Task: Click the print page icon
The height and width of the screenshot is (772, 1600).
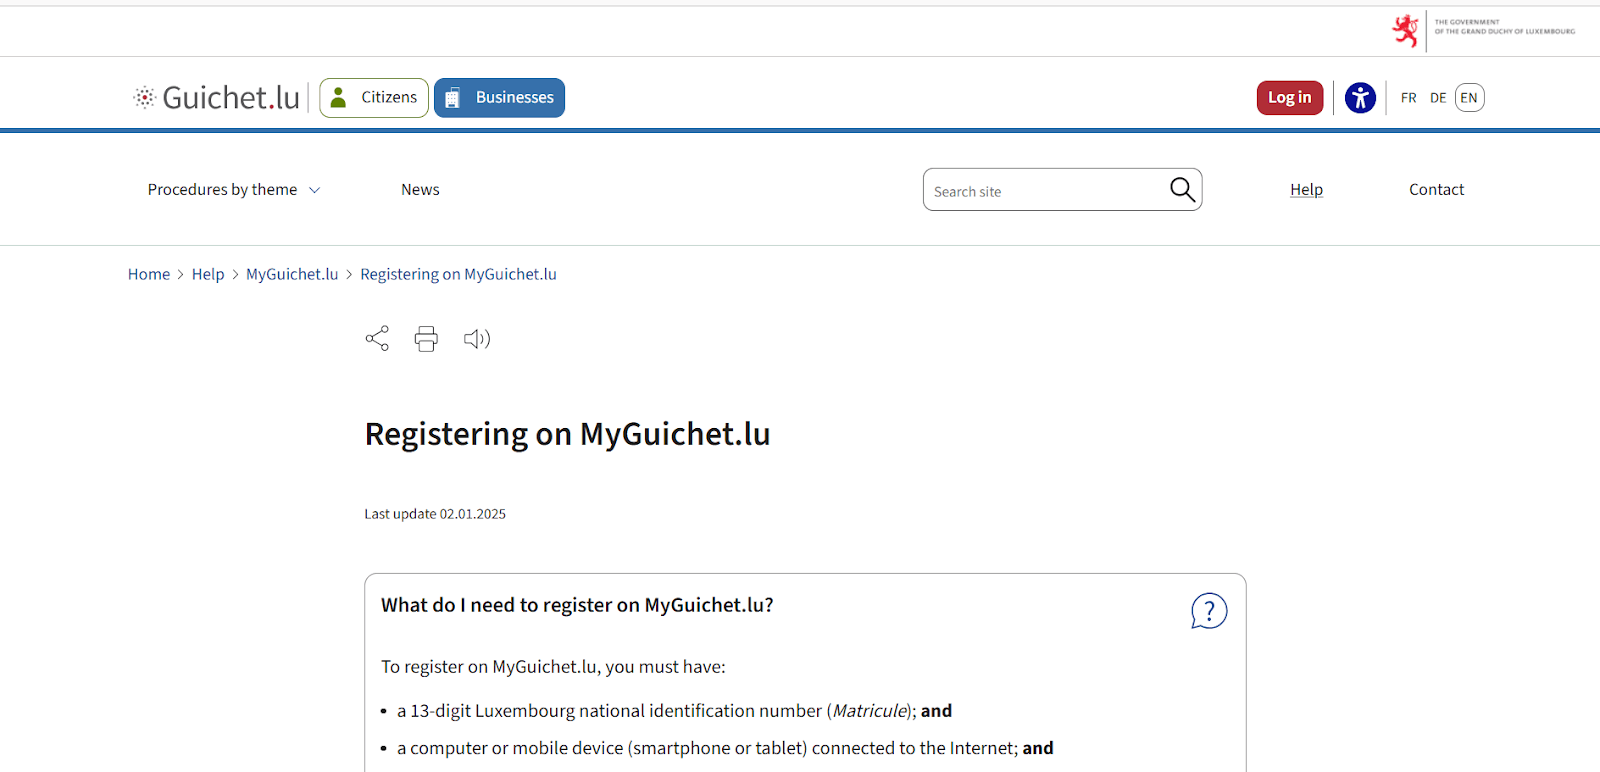Action: click(426, 339)
